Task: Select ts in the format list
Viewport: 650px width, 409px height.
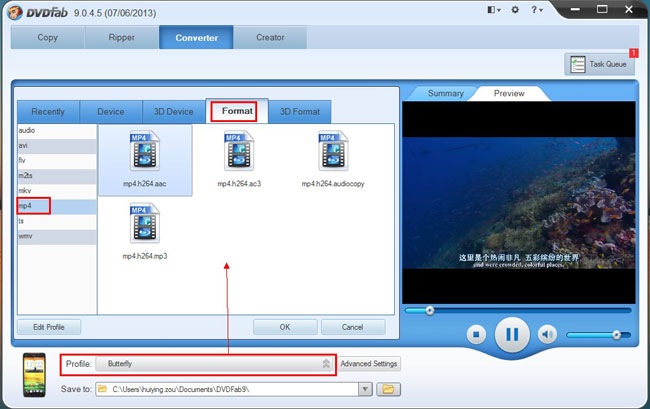Action: point(57,221)
